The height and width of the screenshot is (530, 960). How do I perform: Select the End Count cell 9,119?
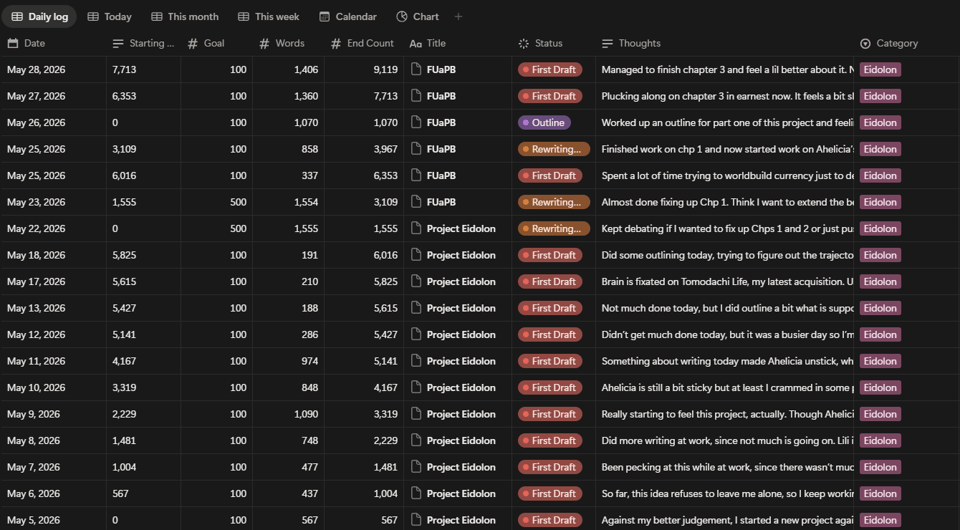(364, 69)
